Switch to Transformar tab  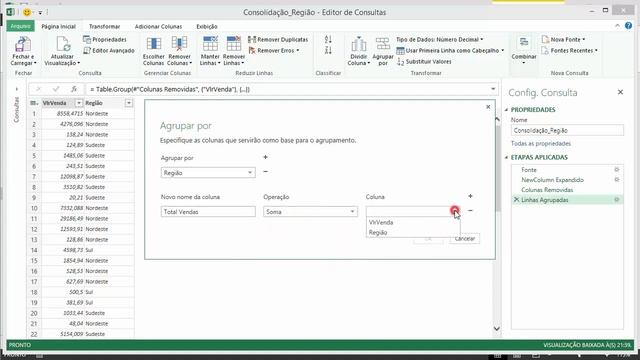[104, 27]
